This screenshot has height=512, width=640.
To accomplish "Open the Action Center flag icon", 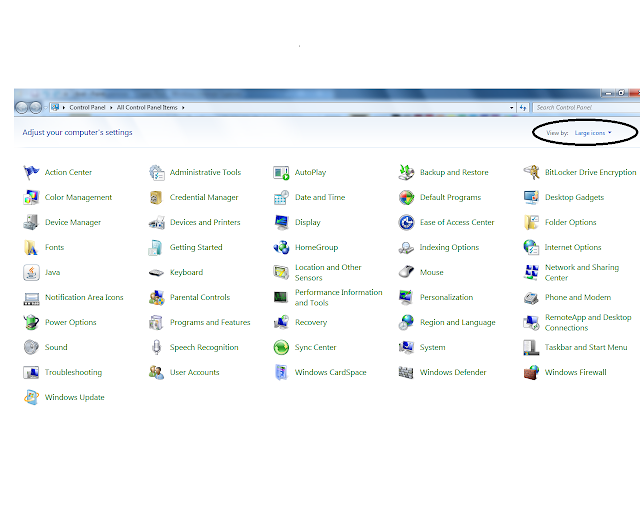I will pos(31,173).
